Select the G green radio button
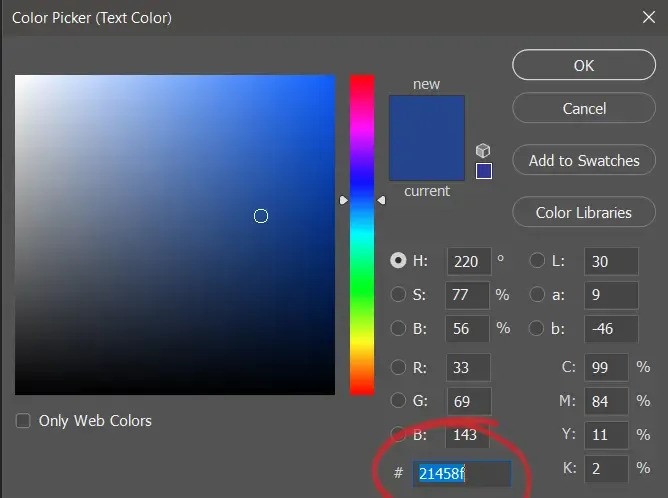The width and height of the screenshot is (668, 498). point(399,402)
